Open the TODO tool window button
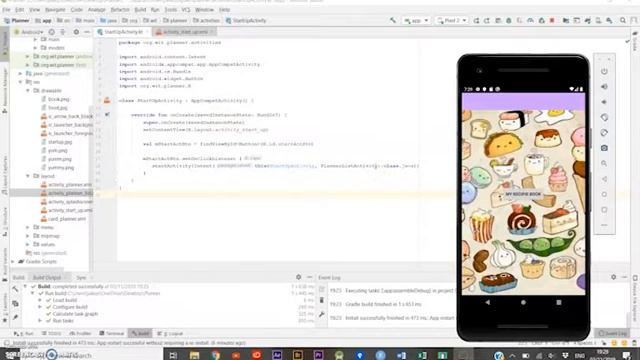This screenshot has height=360, width=640. (x=51, y=333)
